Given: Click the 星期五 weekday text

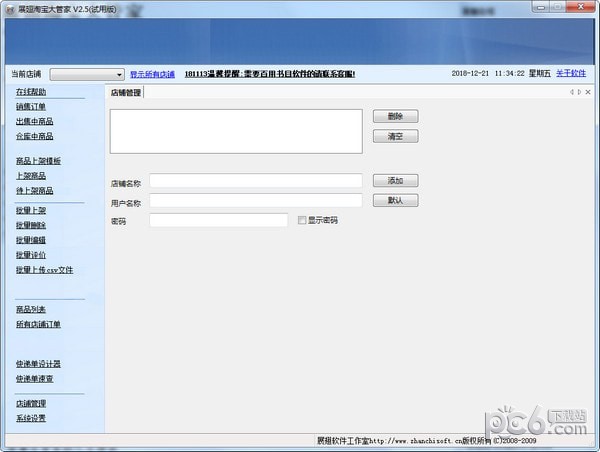Looking at the screenshot, I should click(540, 73).
